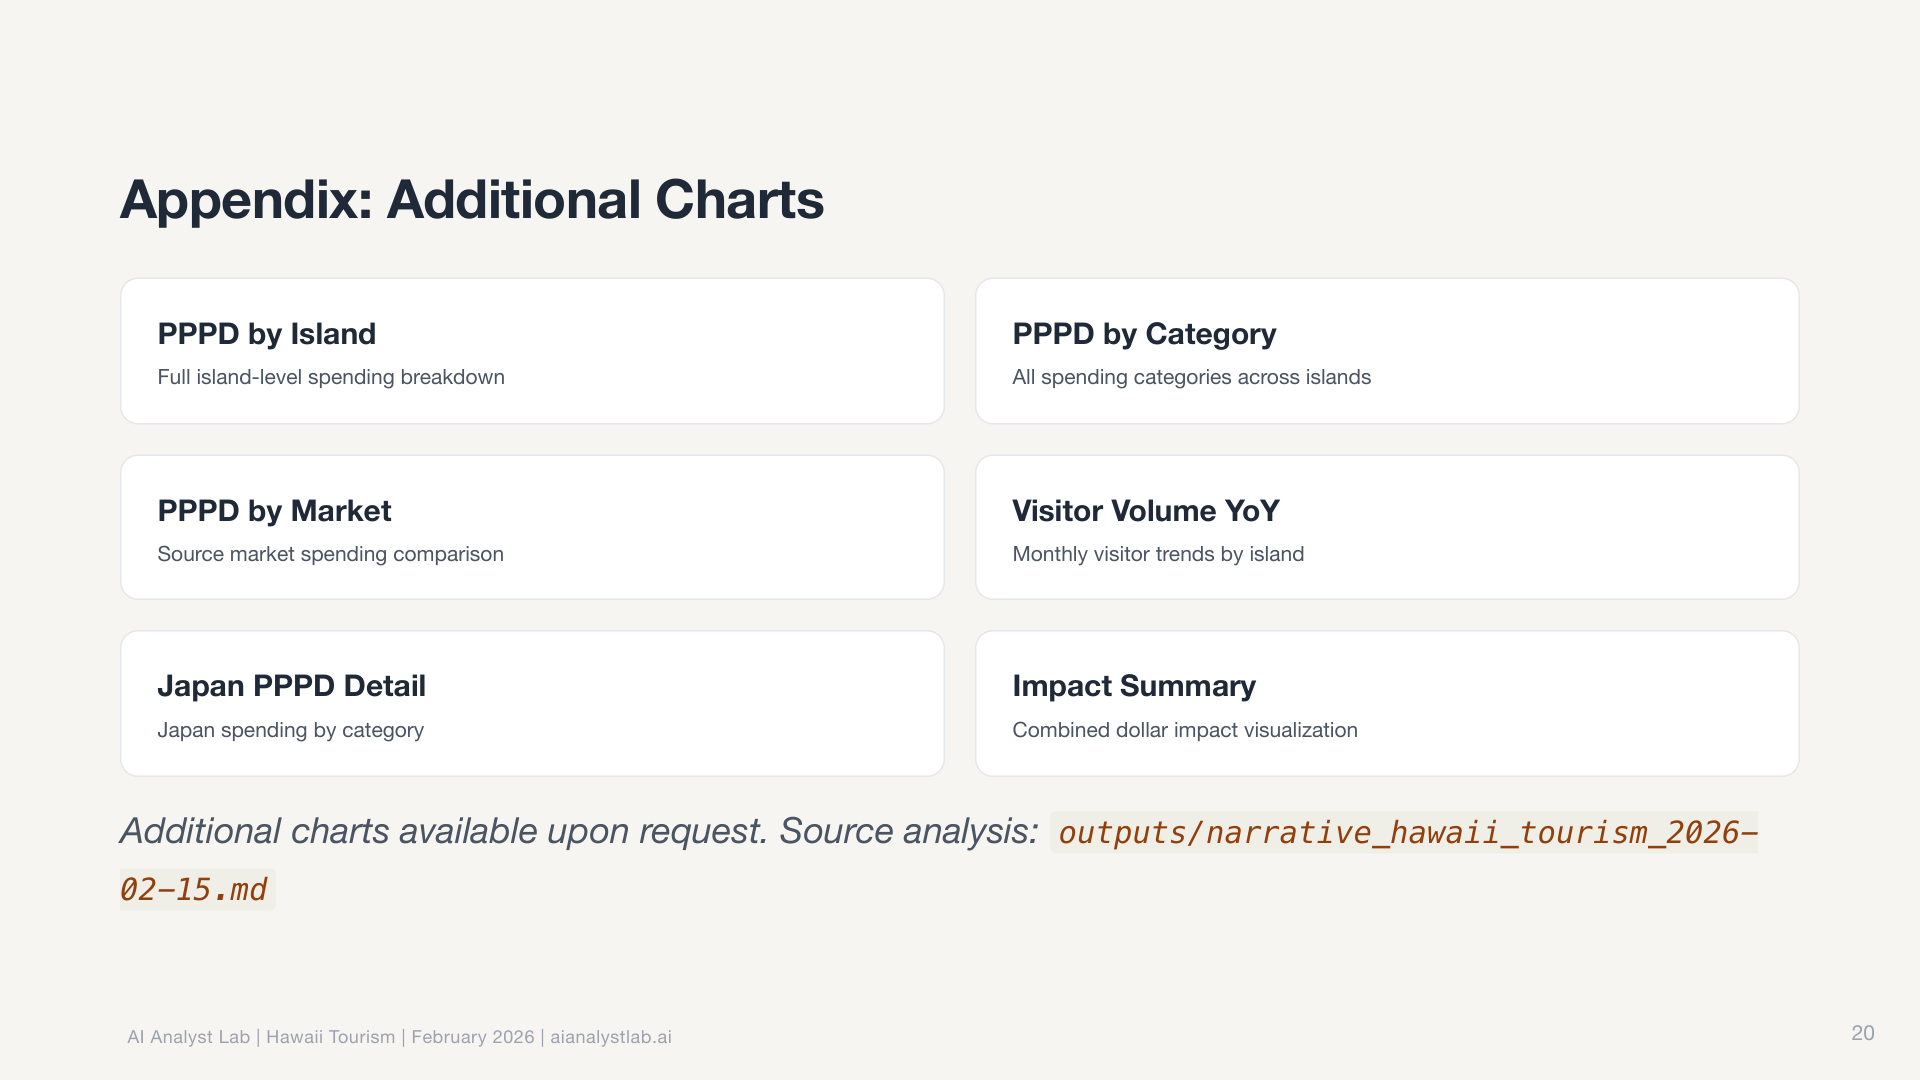
Task: Click 'All spending categories across islands' text
Action: click(1191, 377)
